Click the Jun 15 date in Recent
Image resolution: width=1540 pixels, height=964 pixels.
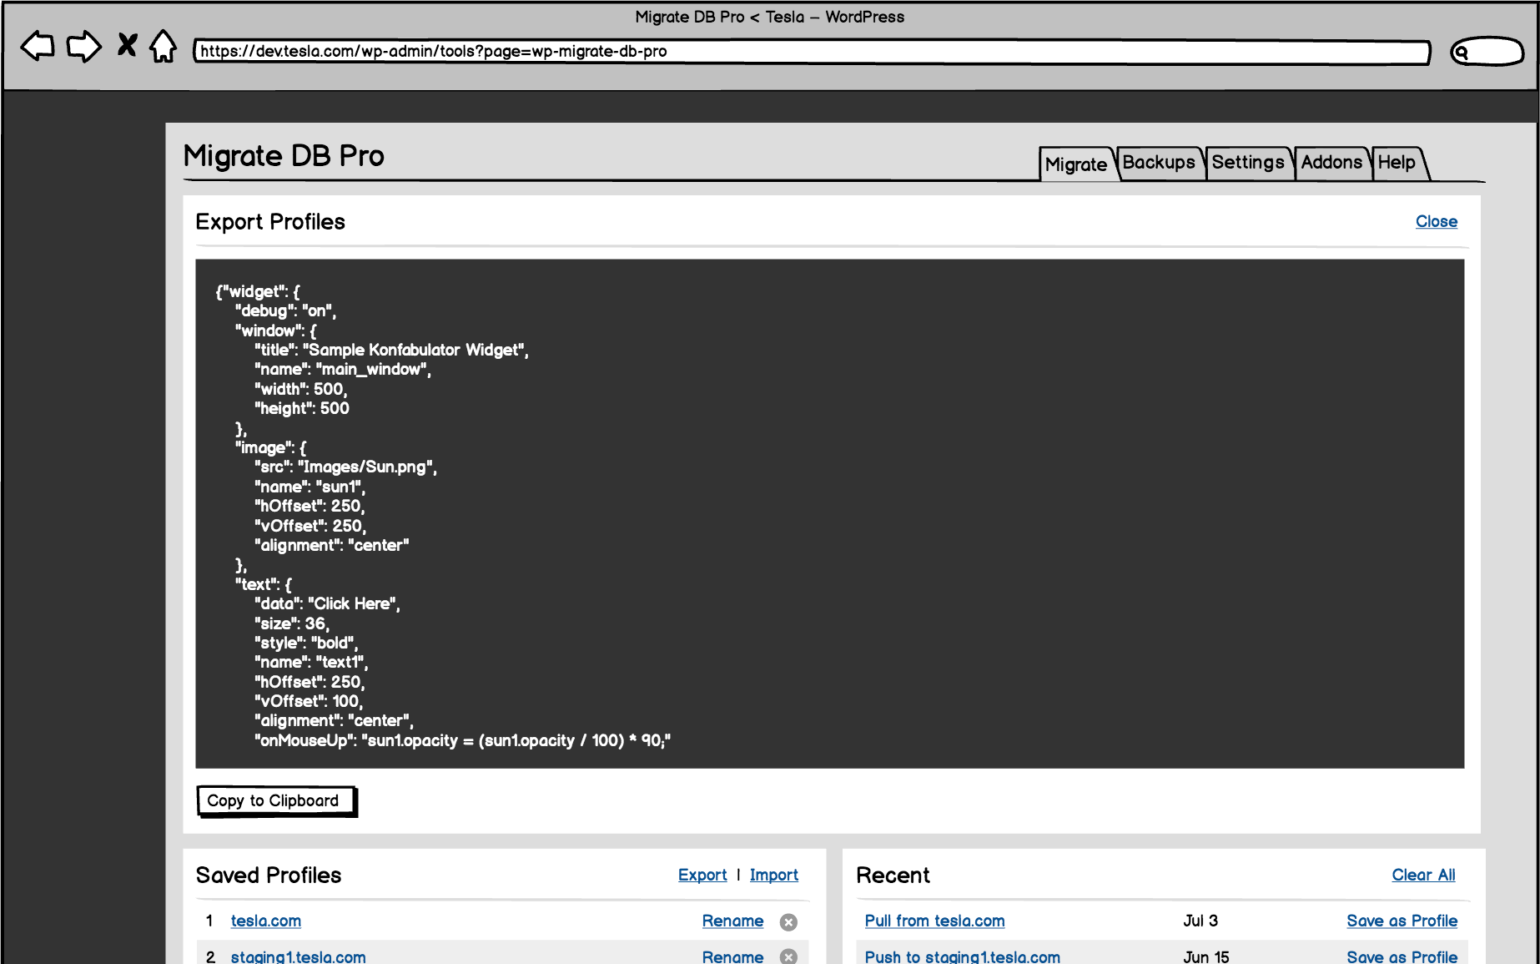tap(1206, 956)
